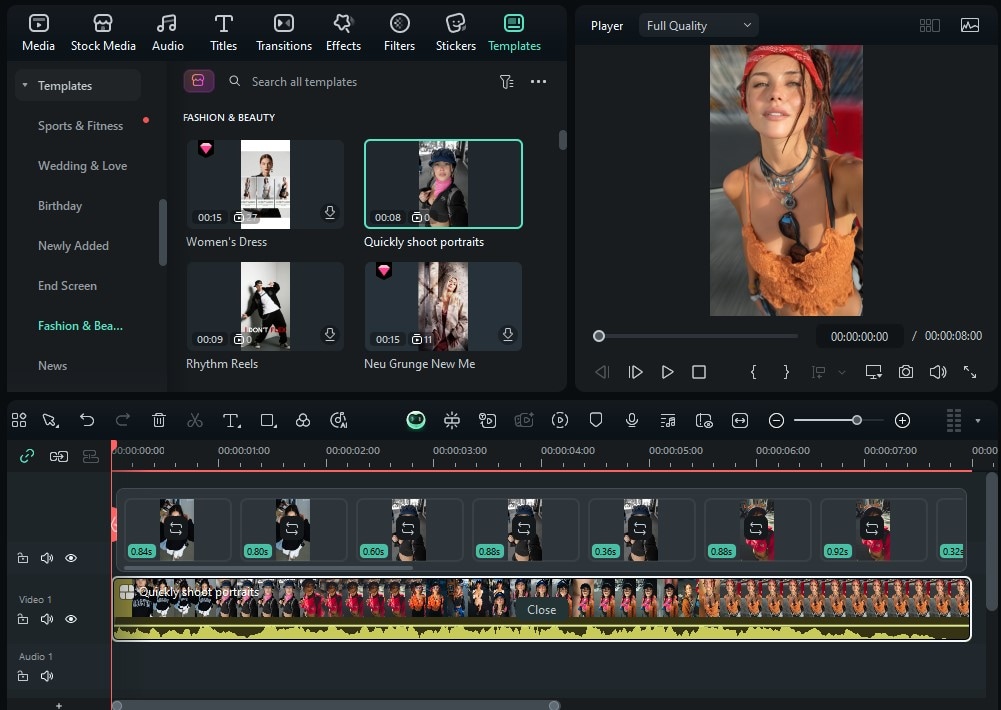This screenshot has height=710, width=1001.
Task: Hide the upper track eye icon
Action: pyautogui.click(x=71, y=558)
